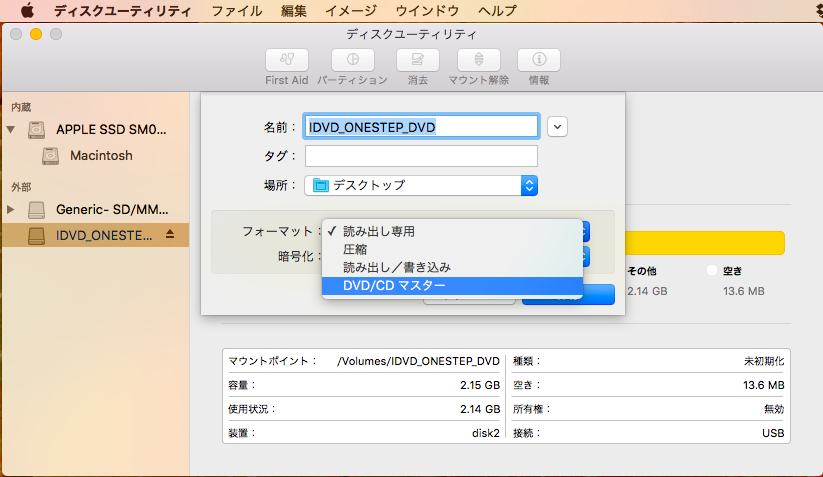This screenshot has height=477, width=823.
Task: Open the イメージ menu
Action: pyautogui.click(x=351, y=10)
